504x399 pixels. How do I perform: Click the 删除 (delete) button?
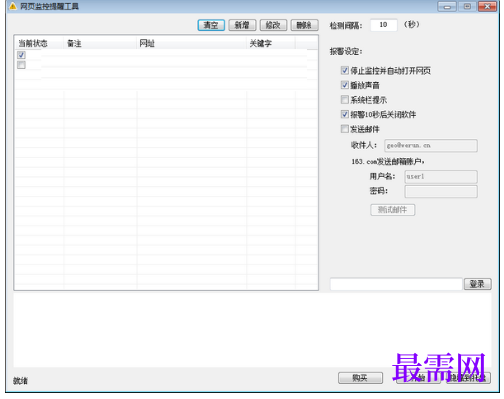304,25
